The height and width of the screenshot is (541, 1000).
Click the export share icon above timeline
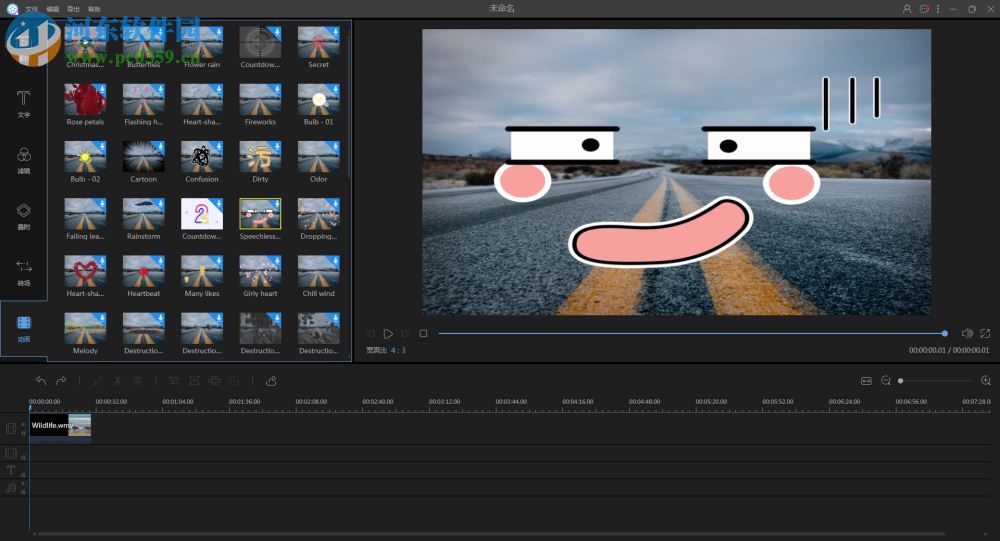[x=271, y=381]
